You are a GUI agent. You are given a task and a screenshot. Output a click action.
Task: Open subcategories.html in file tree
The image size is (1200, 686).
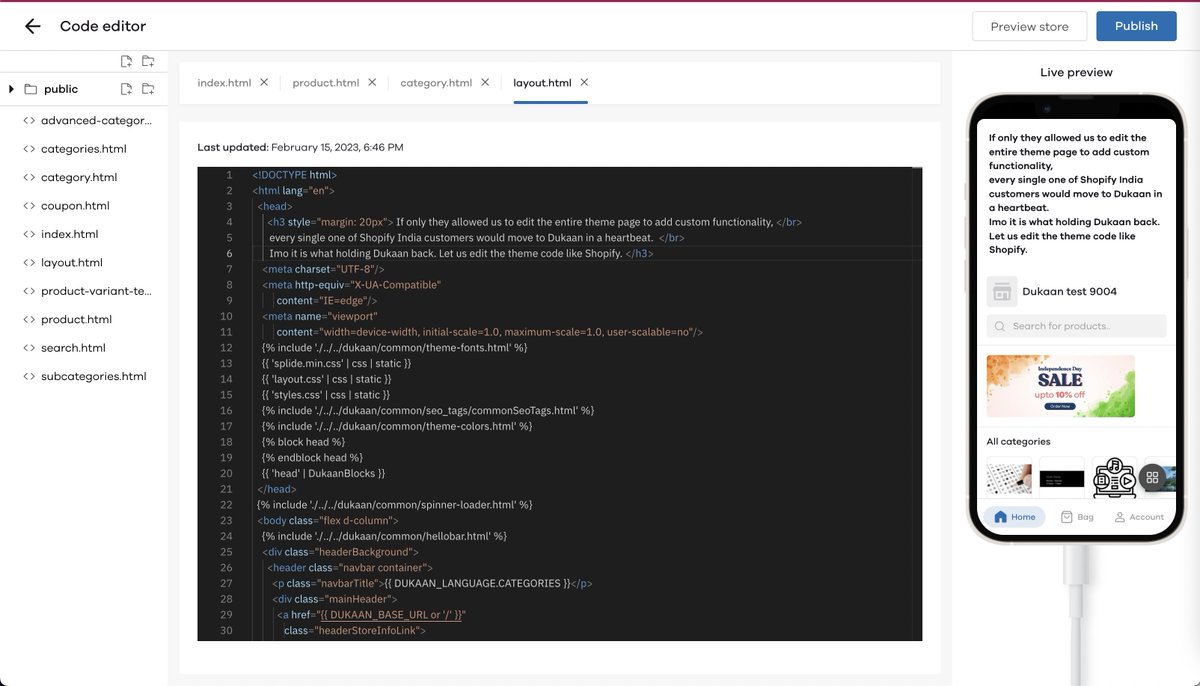click(93, 377)
